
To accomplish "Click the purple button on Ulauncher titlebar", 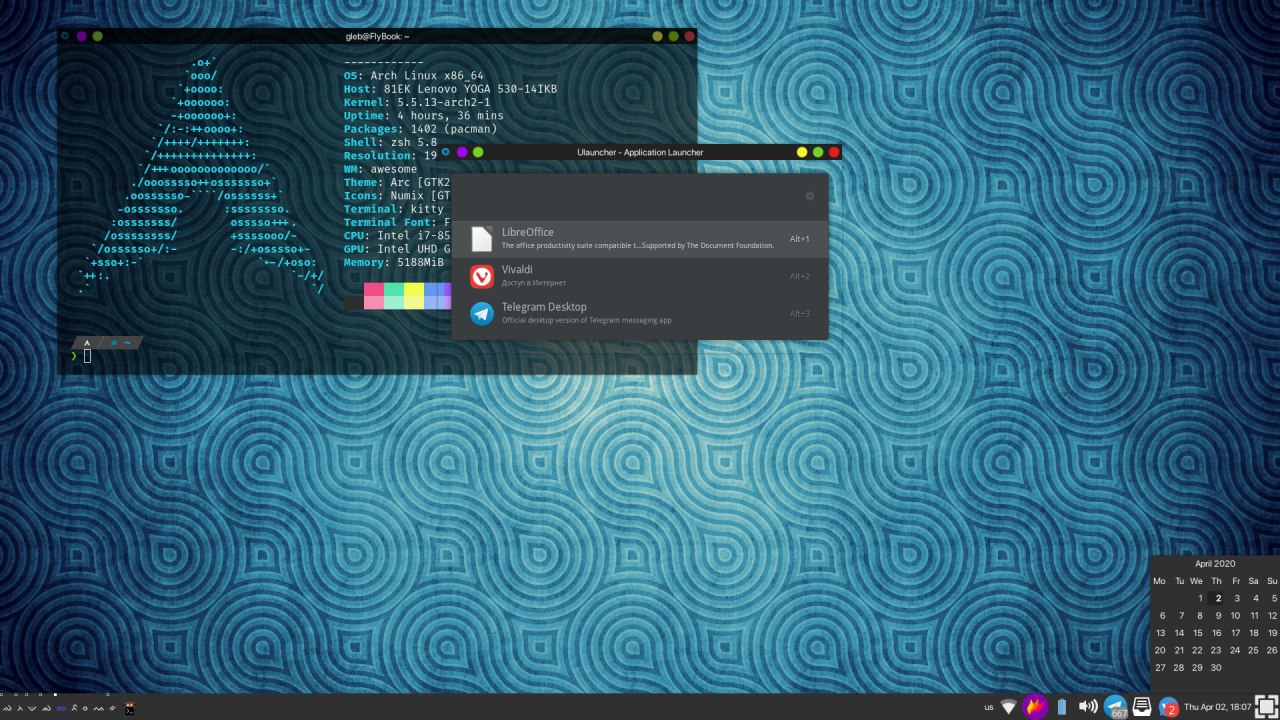I will 462,152.
